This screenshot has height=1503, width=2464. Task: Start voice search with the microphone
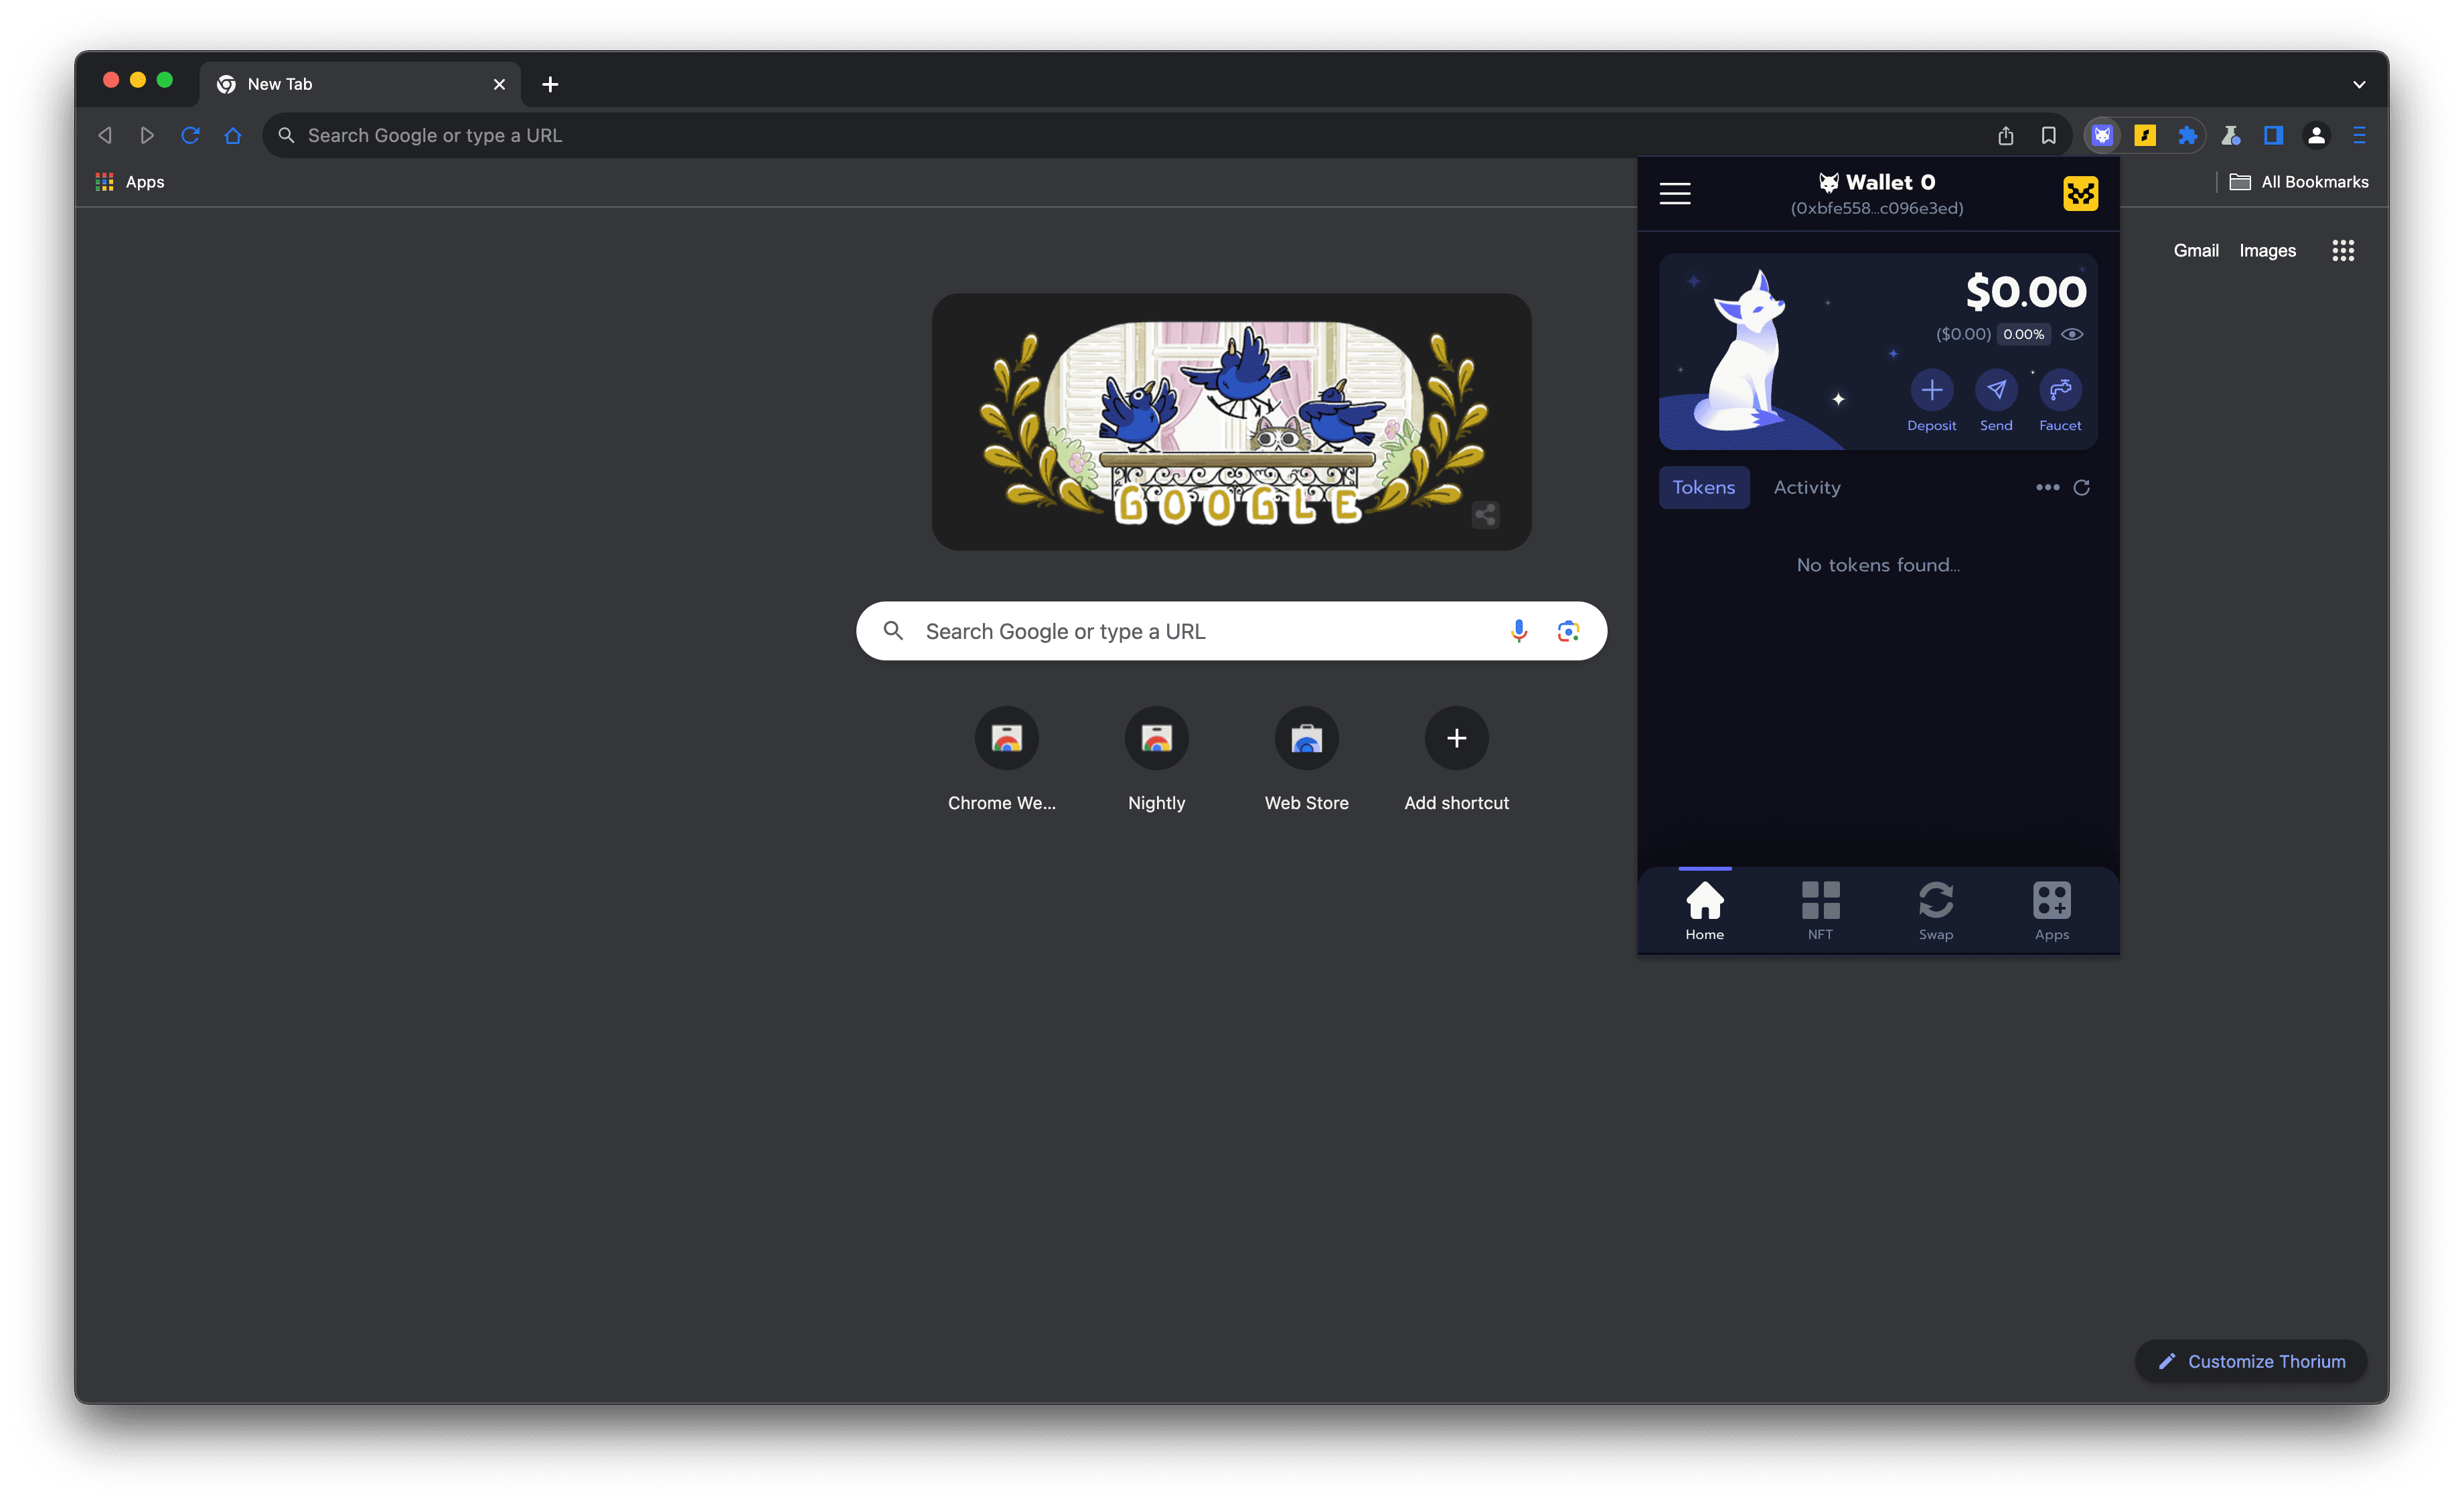click(x=1518, y=631)
